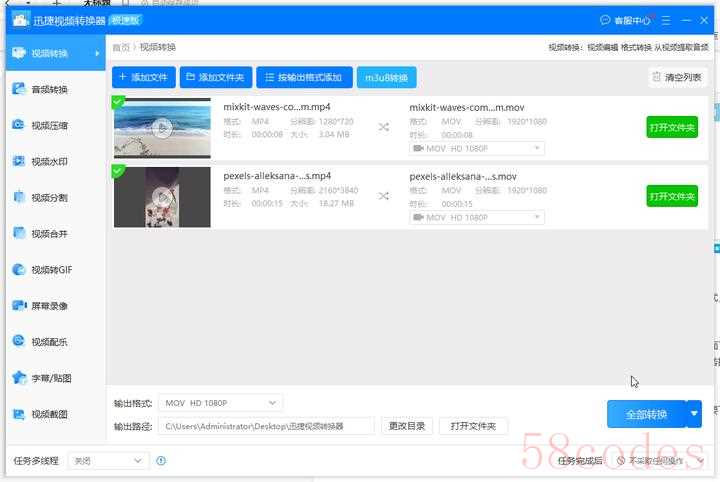Click the 添加文件夹 button
Image resolution: width=720 pixels, height=482 pixels.
tap(216, 77)
